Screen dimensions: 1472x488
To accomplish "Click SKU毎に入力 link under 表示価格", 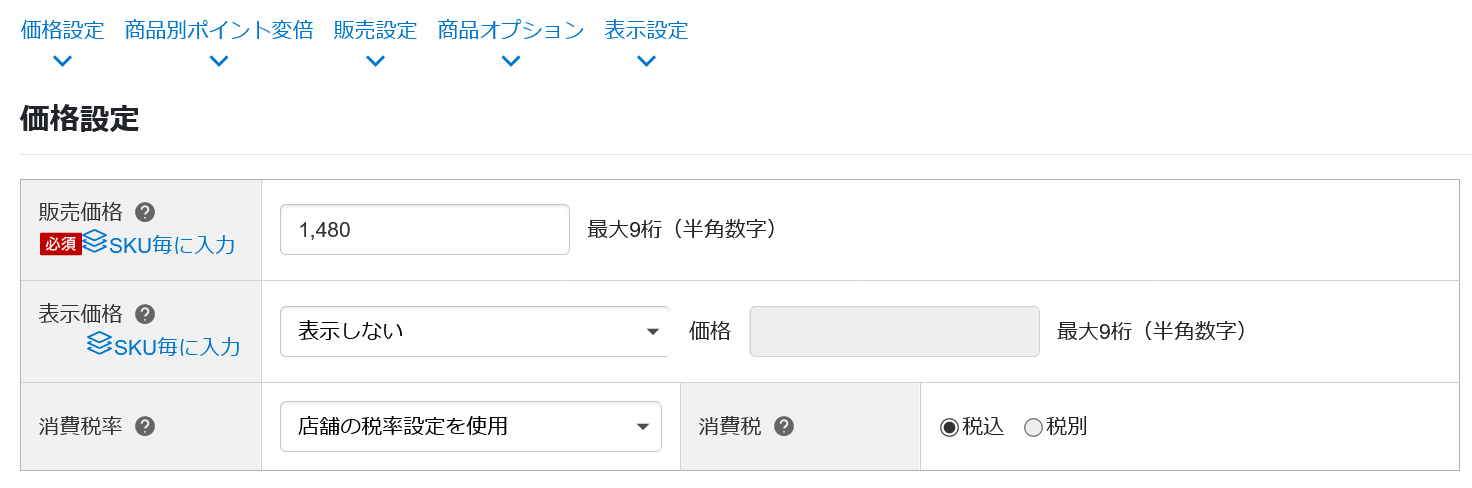I will click(176, 347).
